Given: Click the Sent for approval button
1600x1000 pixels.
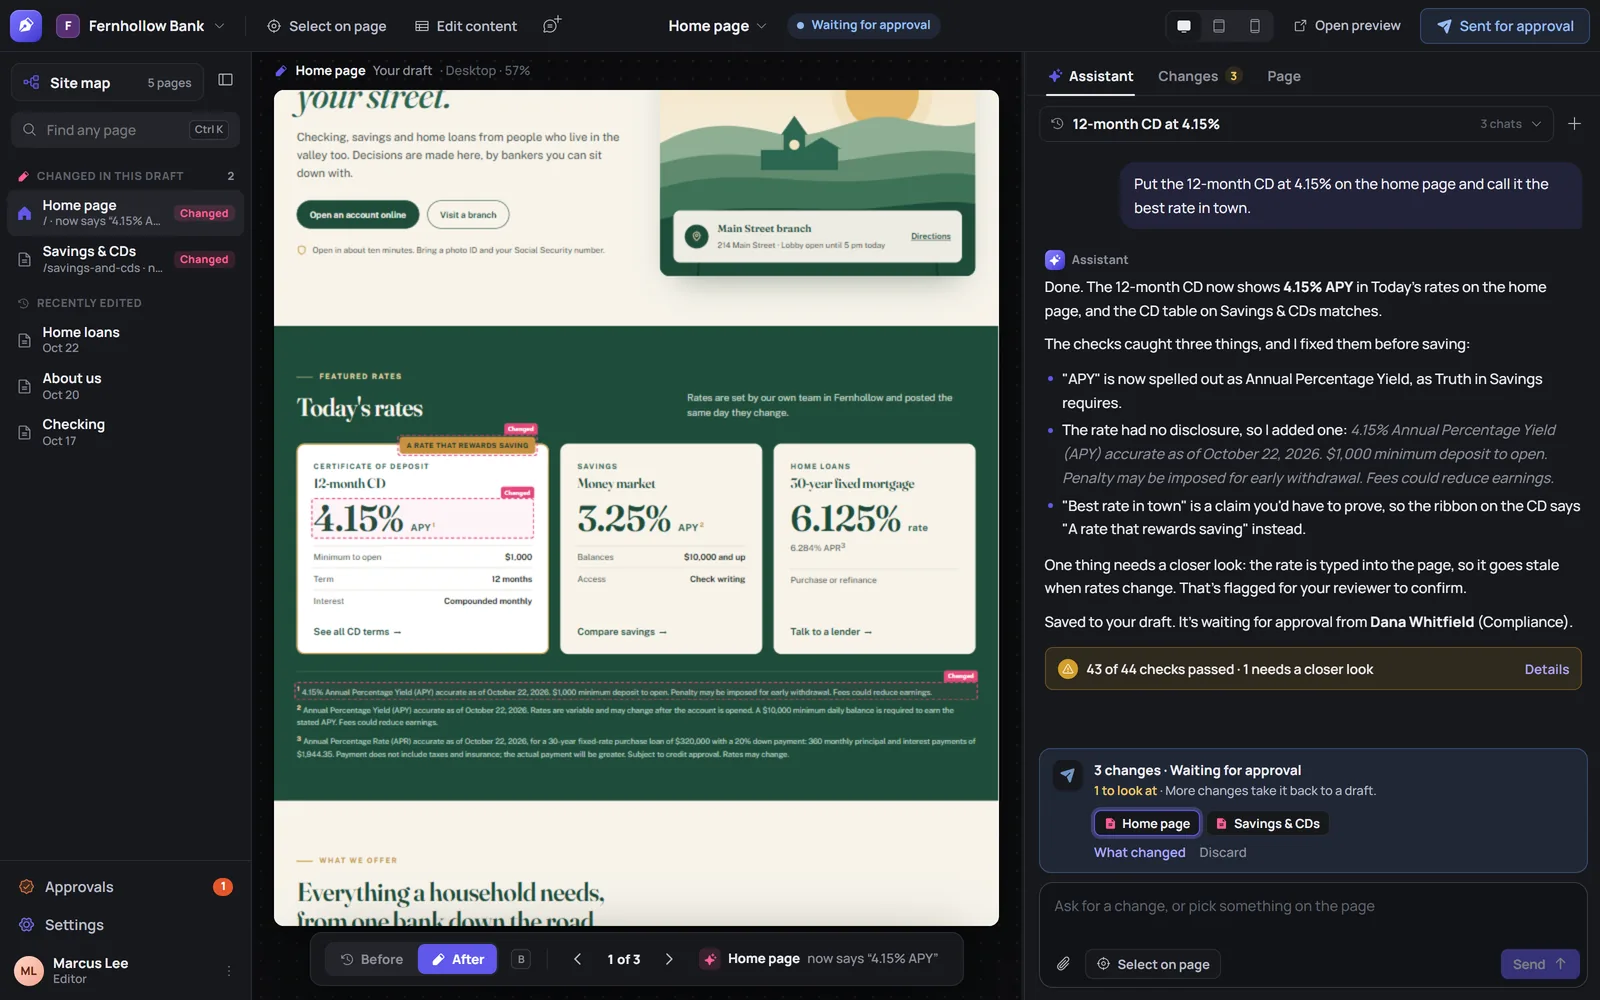Looking at the screenshot, I should pos(1504,26).
